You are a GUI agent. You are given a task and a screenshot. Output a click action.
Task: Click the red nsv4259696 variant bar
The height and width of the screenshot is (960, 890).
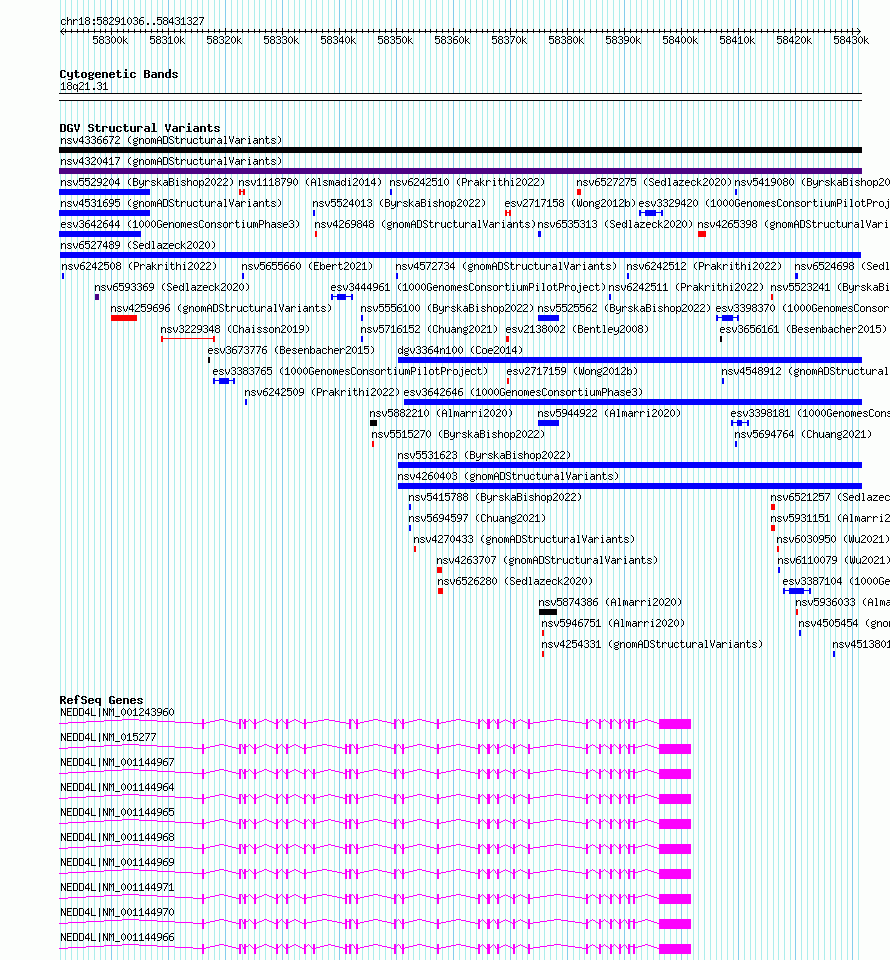pos(124,318)
